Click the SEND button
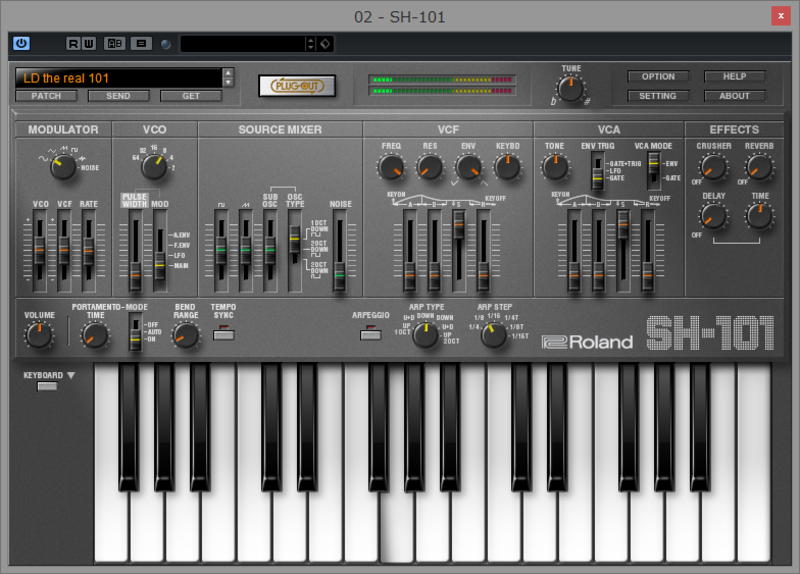Viewport: 800px width, 574px height. 118,96
